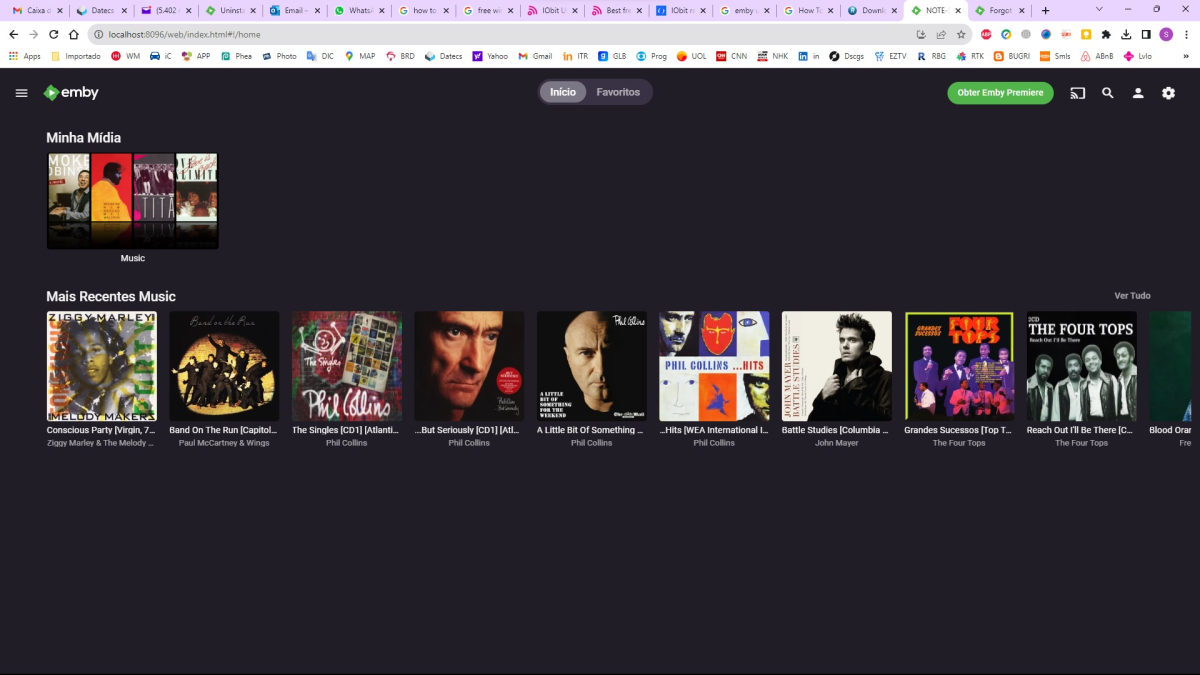Image resolution: width=1200 pixels, height=675 pixels.
Task: Open Emby search magnifier
Action: (1108, 93)
